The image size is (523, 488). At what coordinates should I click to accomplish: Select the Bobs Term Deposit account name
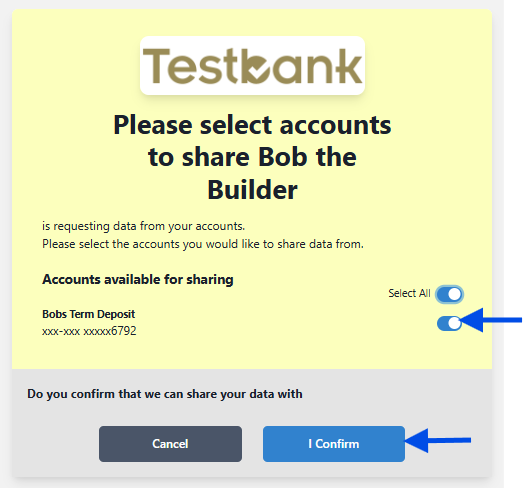(88, 314)
